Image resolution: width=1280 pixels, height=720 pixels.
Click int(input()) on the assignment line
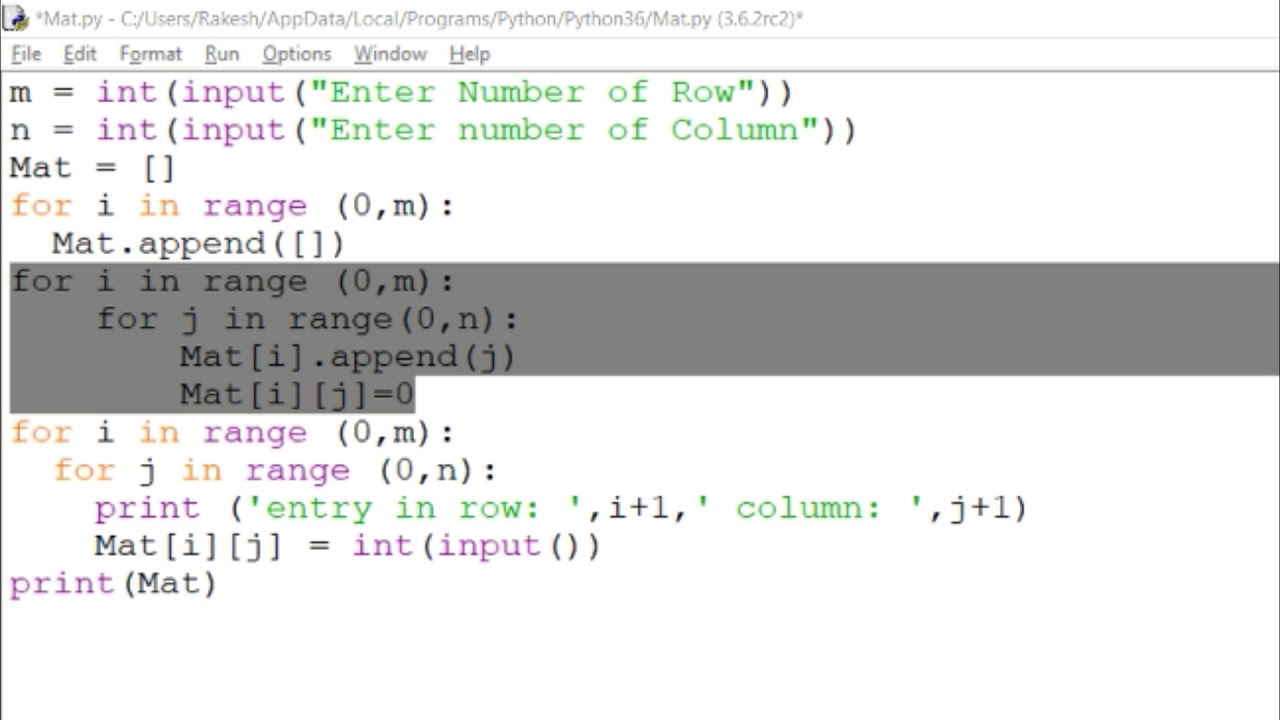click(x=475, y=545)
